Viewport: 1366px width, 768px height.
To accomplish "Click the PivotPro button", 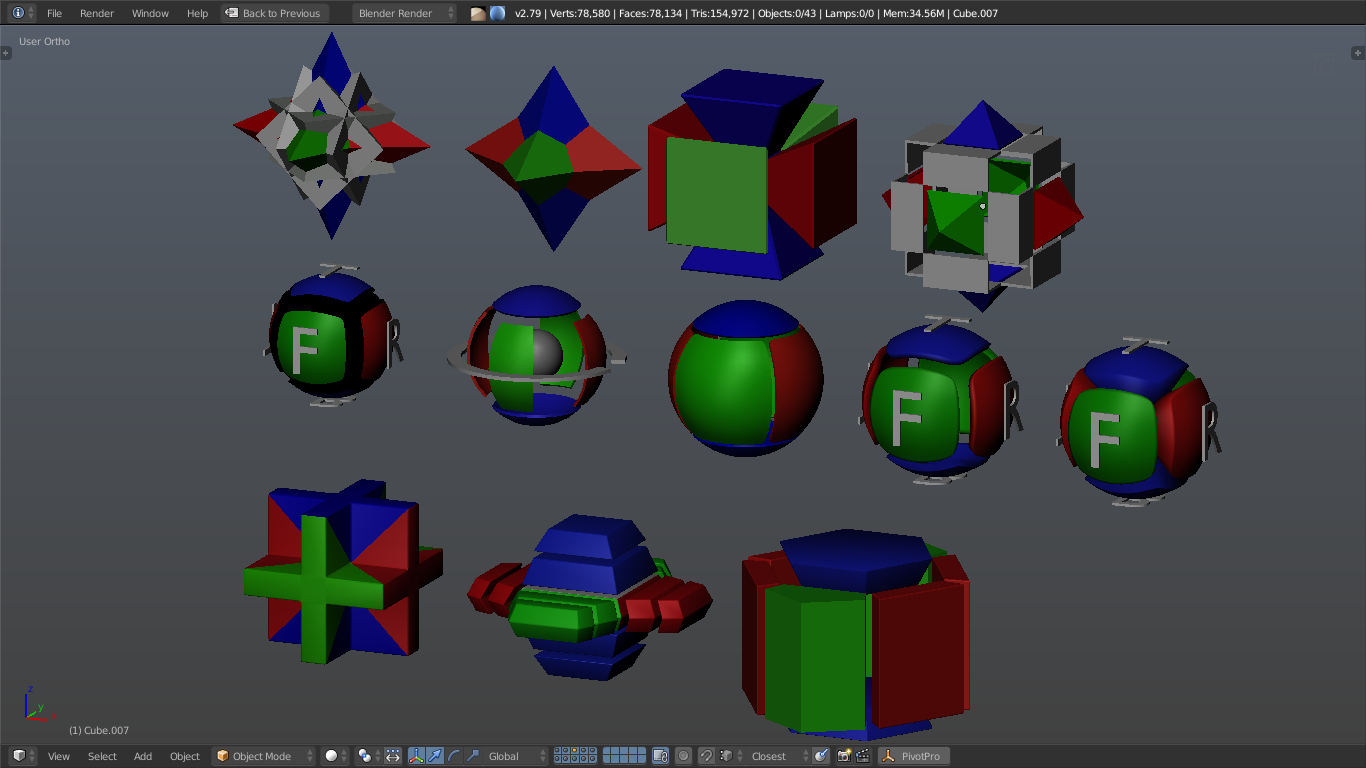I will click(913, 756).
